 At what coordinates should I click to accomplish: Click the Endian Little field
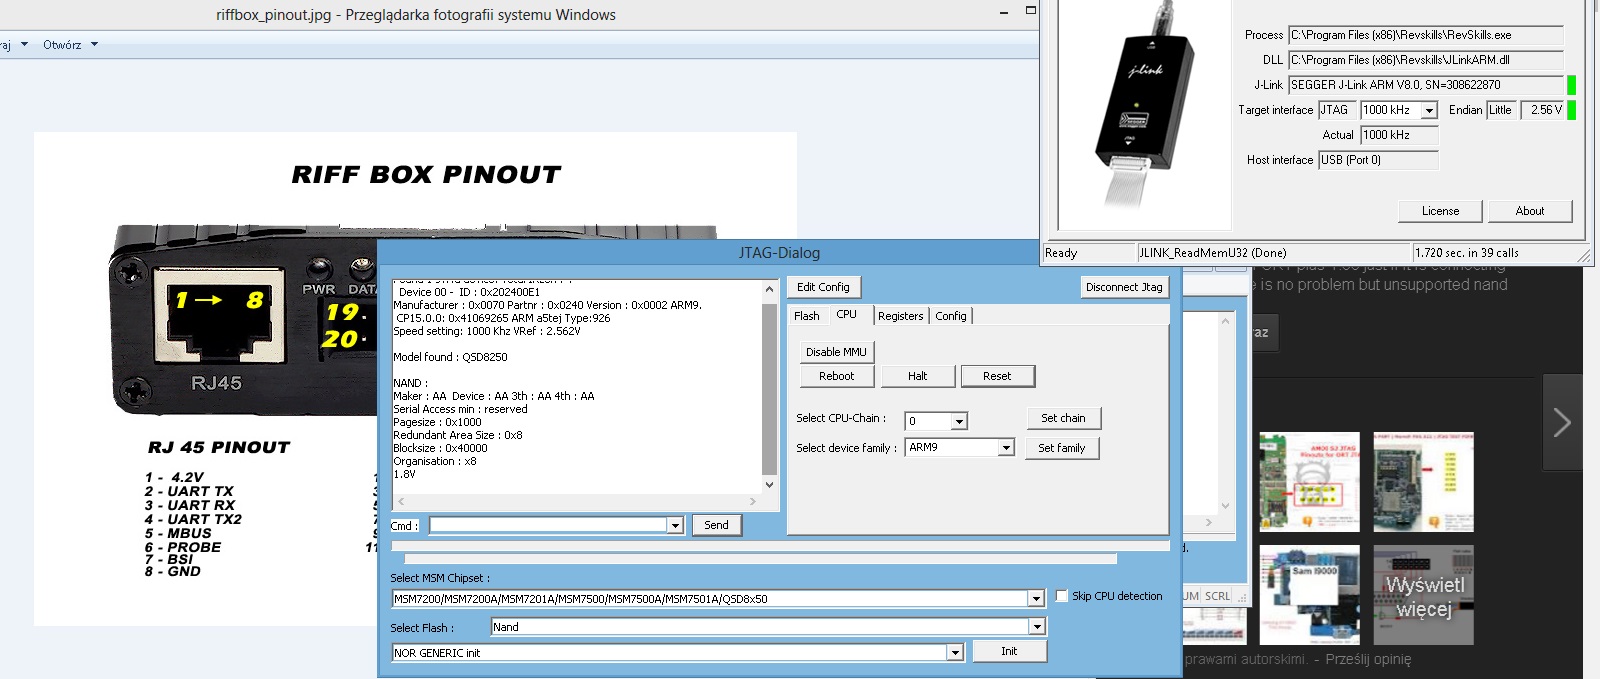tap(1501, 110)
